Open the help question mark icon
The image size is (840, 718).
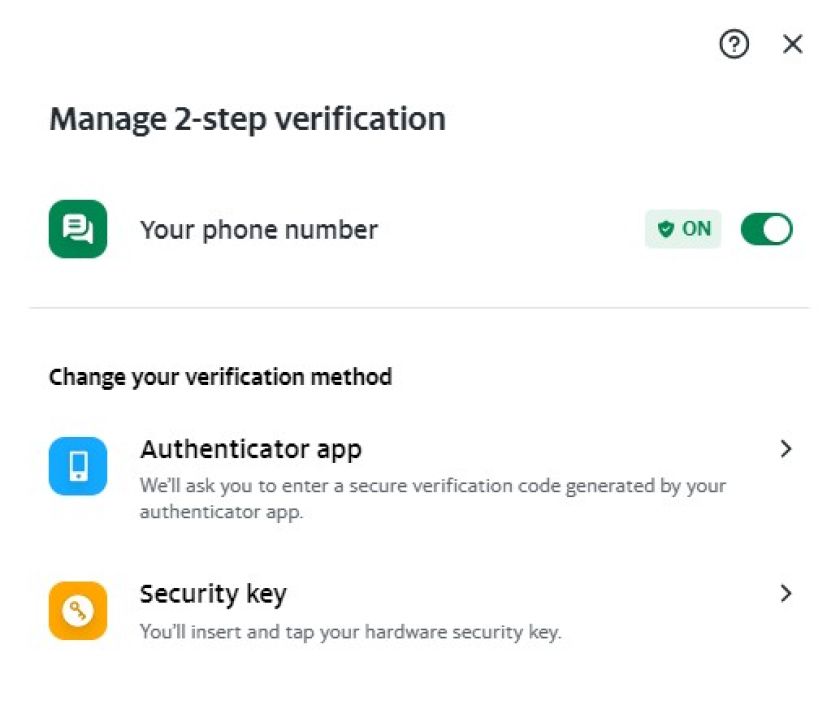(x=734, y=44)
